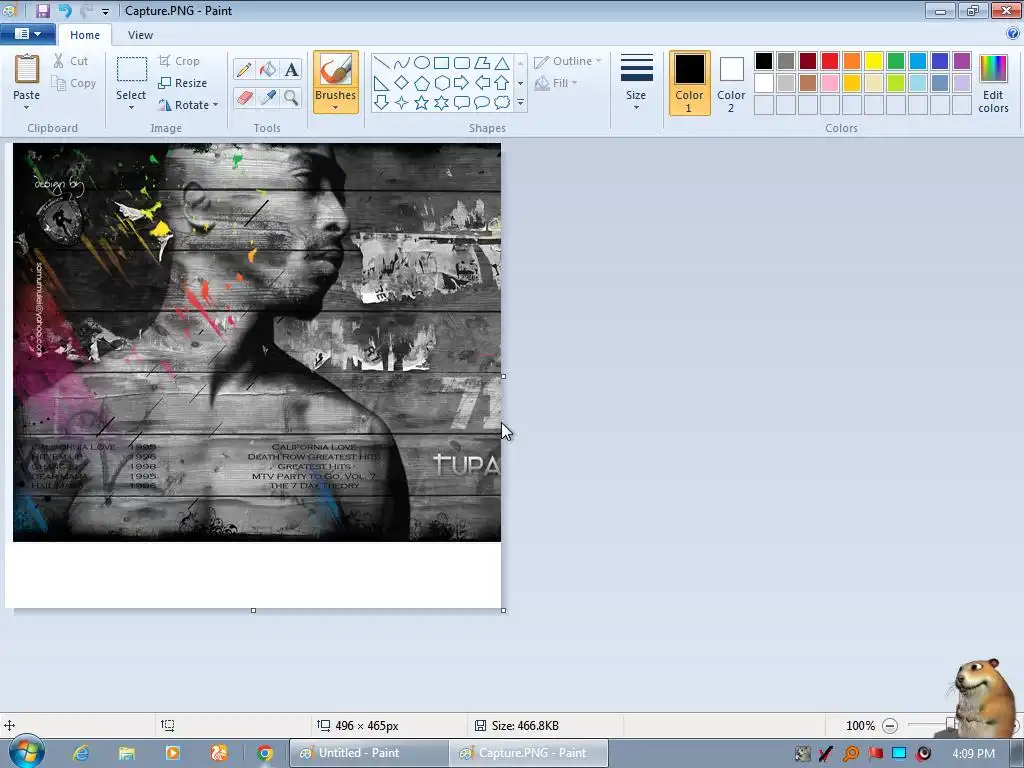Launch Internet Explorer from taskbar
This screenshot has height=768, width=1024.
pyautogui.click(x=81, y=753)
